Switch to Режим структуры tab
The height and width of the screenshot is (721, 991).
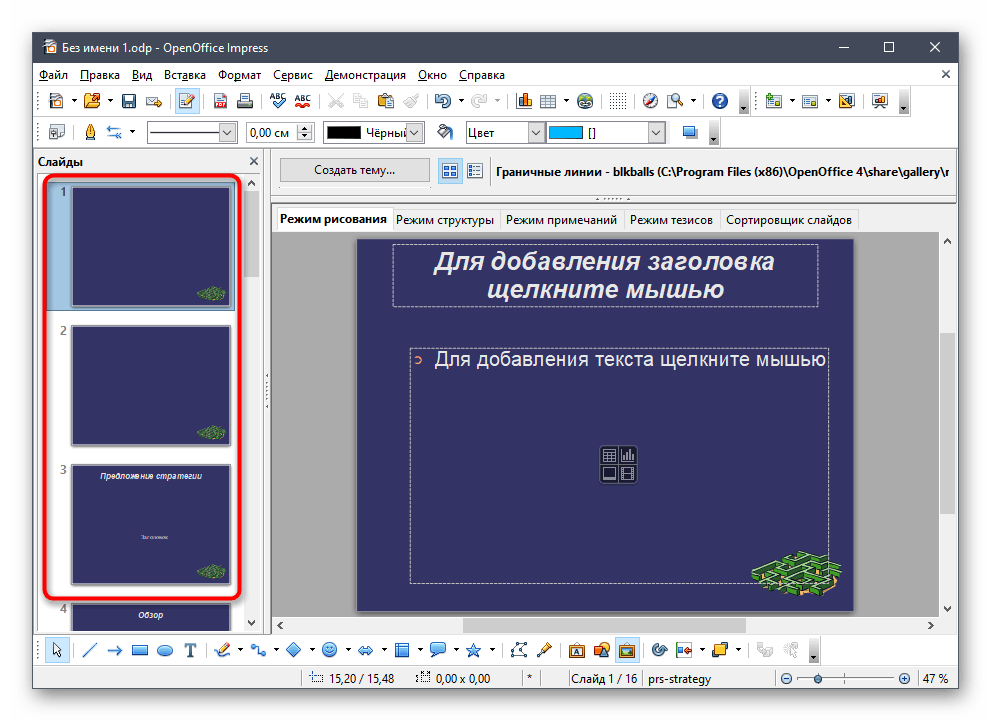click(x=445, y=220)
